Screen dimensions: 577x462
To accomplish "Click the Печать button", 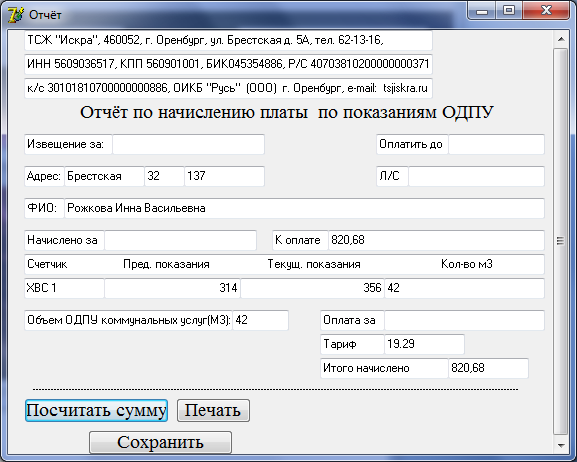I will [213, 410].
